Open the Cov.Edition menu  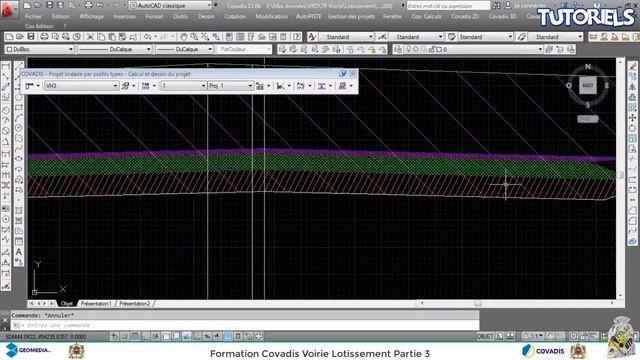39,26
